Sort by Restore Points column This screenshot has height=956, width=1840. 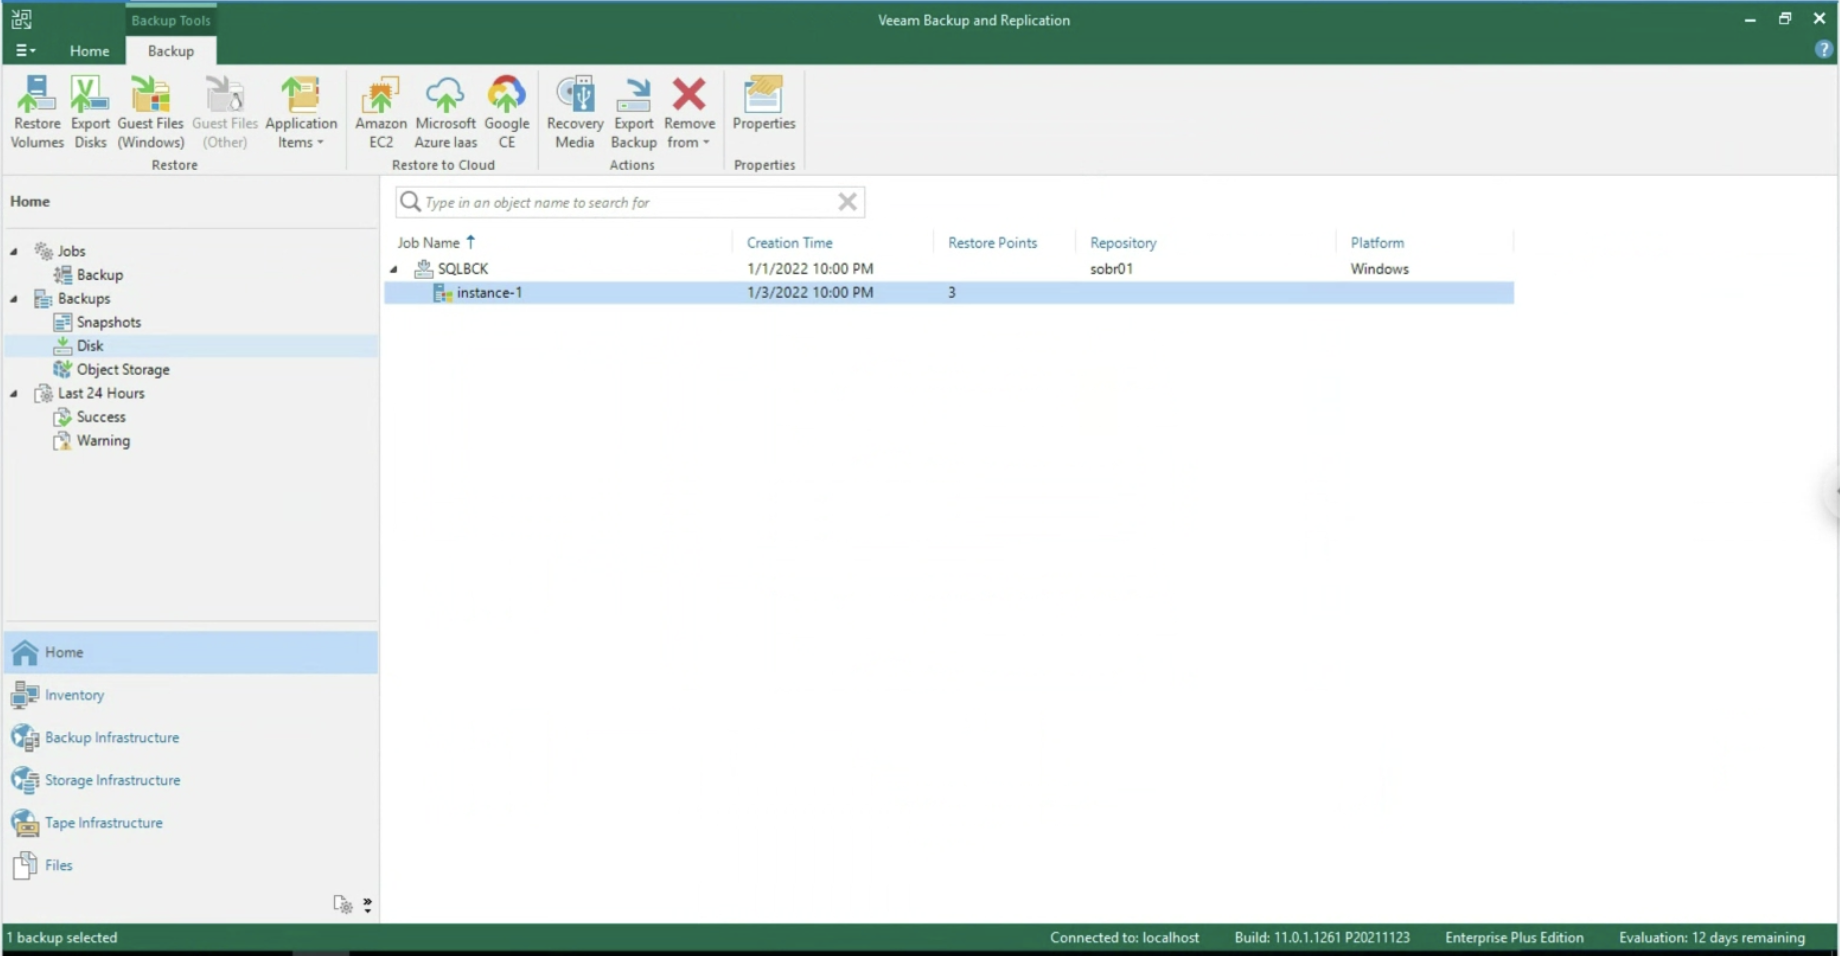pyautogui.click(x=992, y=242)
